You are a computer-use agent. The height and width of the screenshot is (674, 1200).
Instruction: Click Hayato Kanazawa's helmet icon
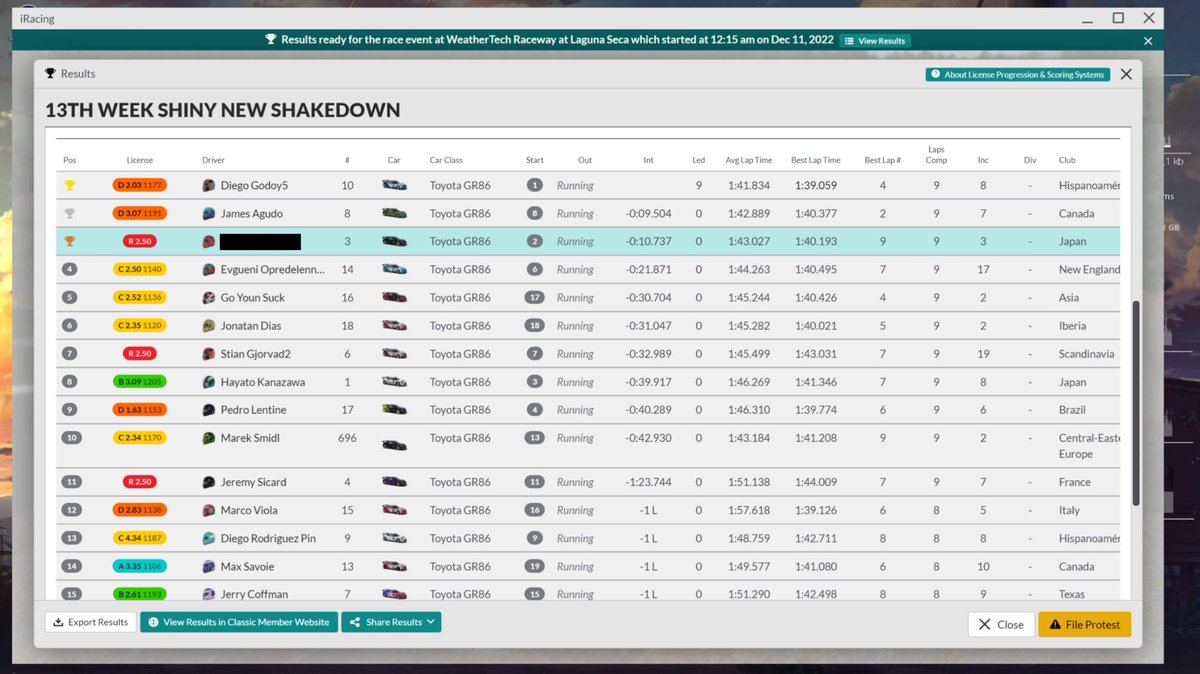pyautogui.click(x=209, y=381)
